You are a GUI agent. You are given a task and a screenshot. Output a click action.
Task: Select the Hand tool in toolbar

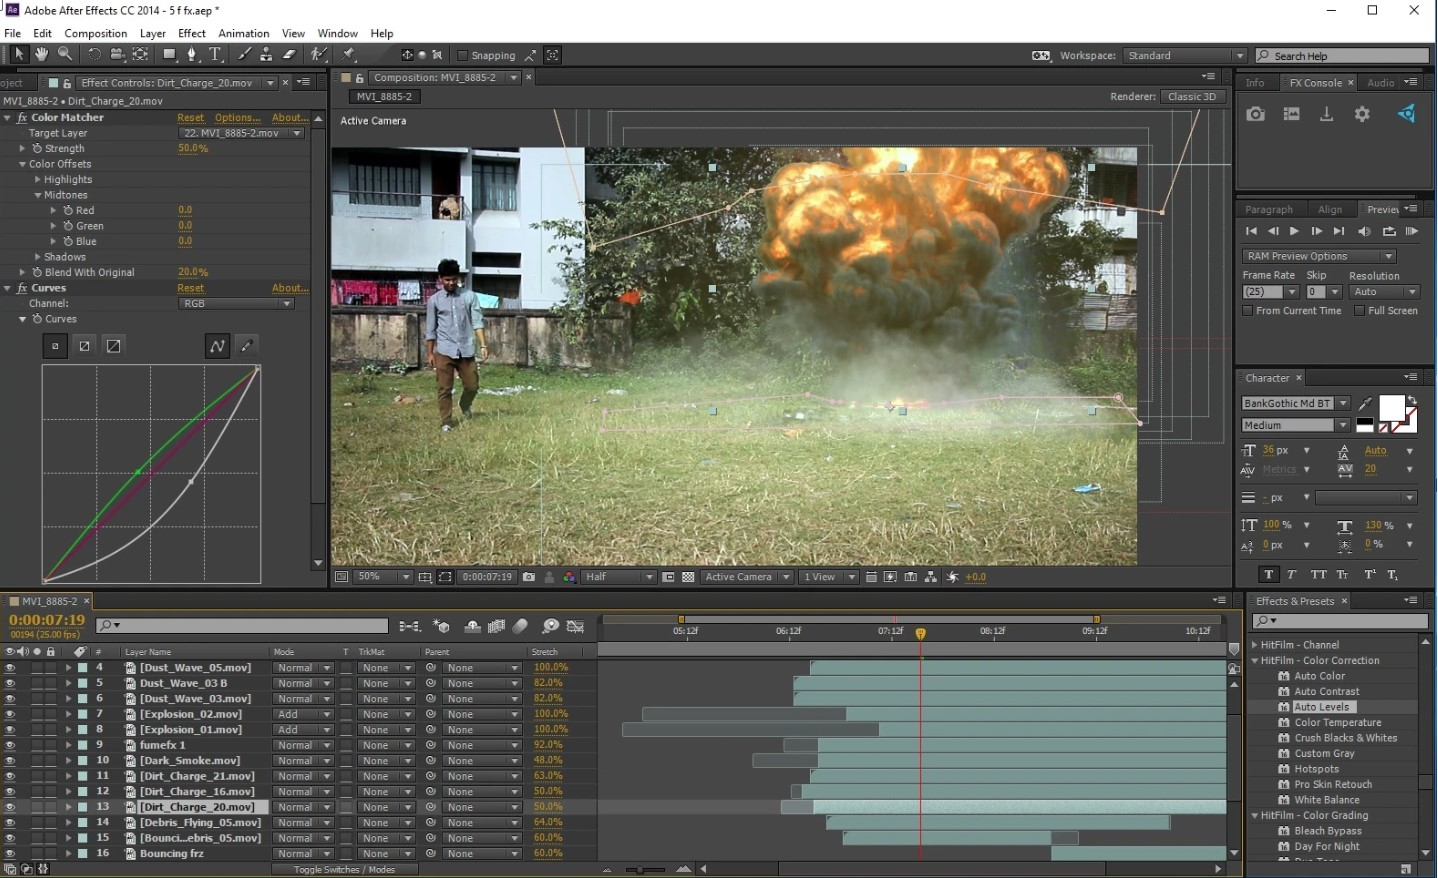pyautogui.click(x=41, y=54)
